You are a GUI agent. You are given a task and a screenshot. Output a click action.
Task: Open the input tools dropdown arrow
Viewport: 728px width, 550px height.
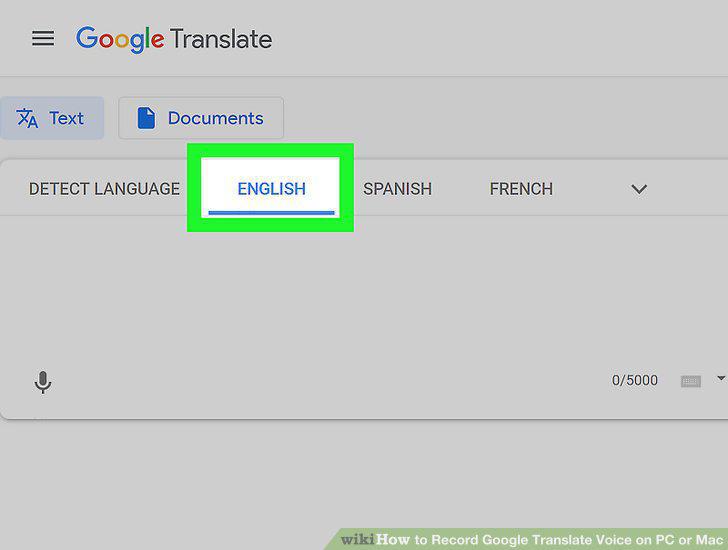721,378
